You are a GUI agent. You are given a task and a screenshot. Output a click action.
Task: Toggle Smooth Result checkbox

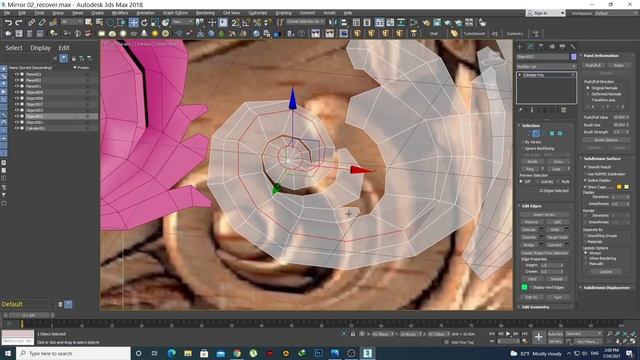[x=585, y=167]
